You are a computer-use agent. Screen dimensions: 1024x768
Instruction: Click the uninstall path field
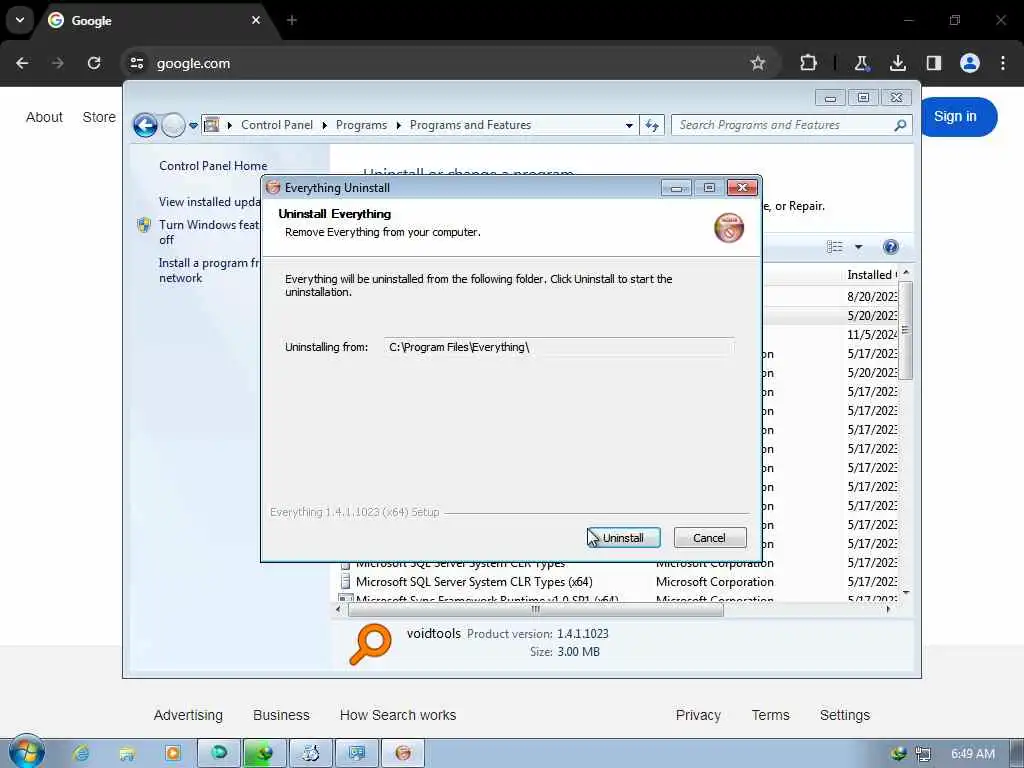tap(560, 347)
